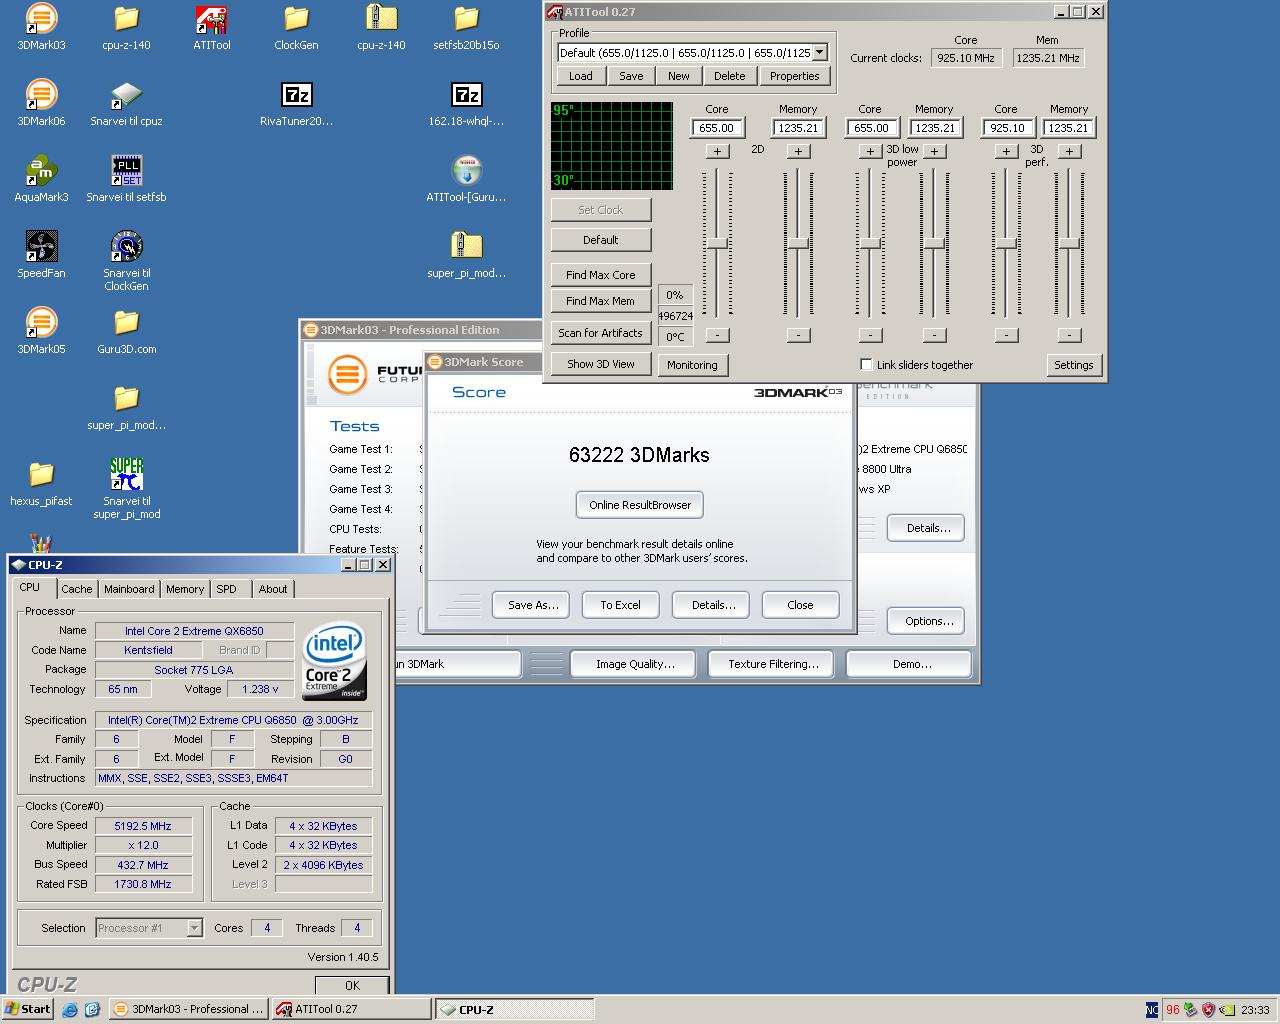Increase 2D Core with plus button

[717, 151]
